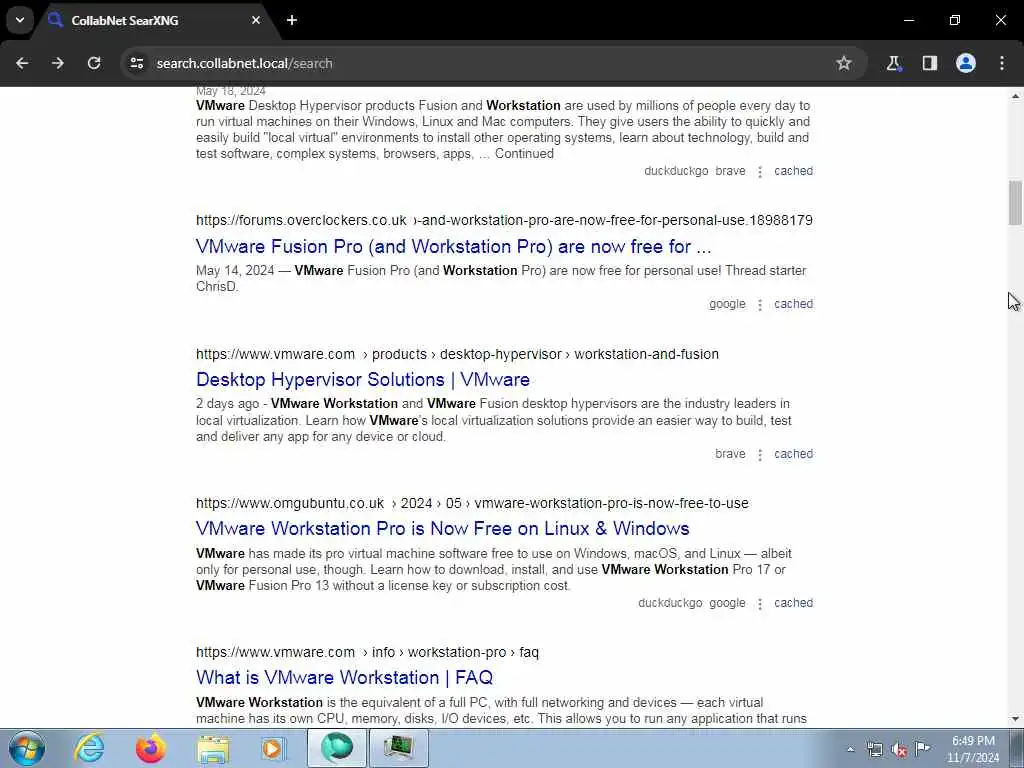Expand options dots beside overclockers result's cached
Screen dimensions: 1024x768
pyautogui.click(x=760, y=304)
